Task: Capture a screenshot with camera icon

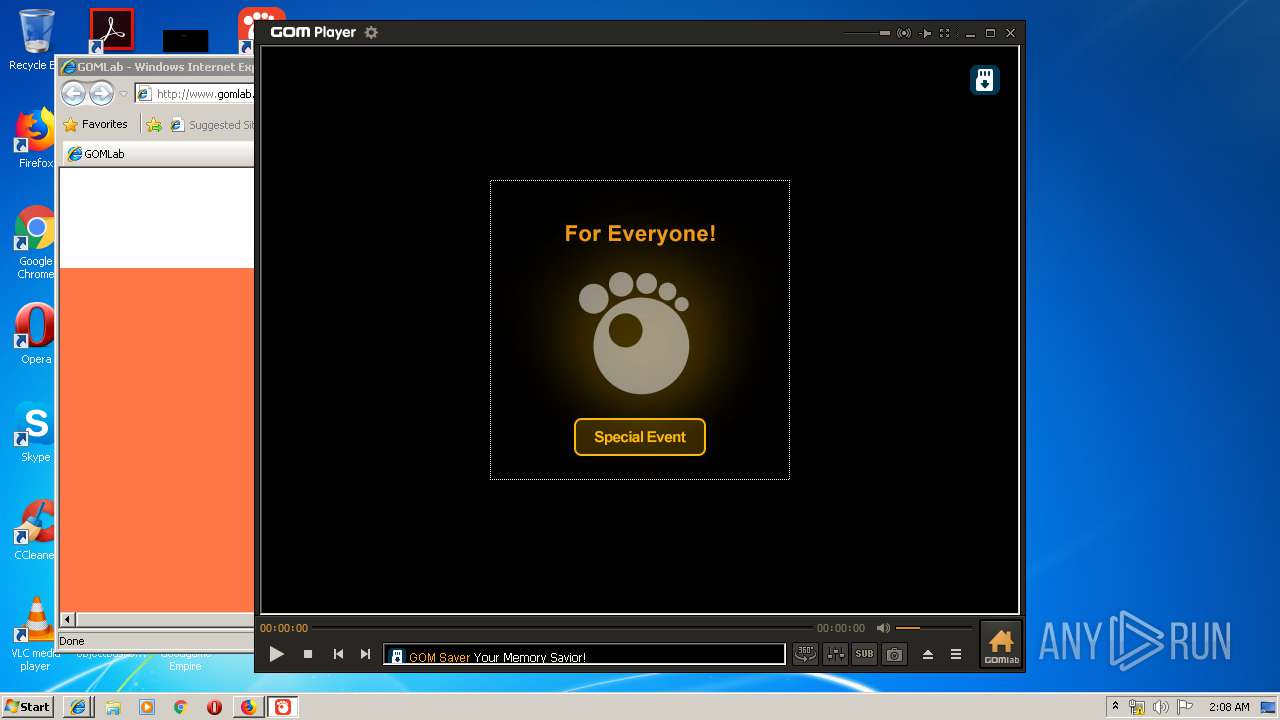Action: point(894,654)
